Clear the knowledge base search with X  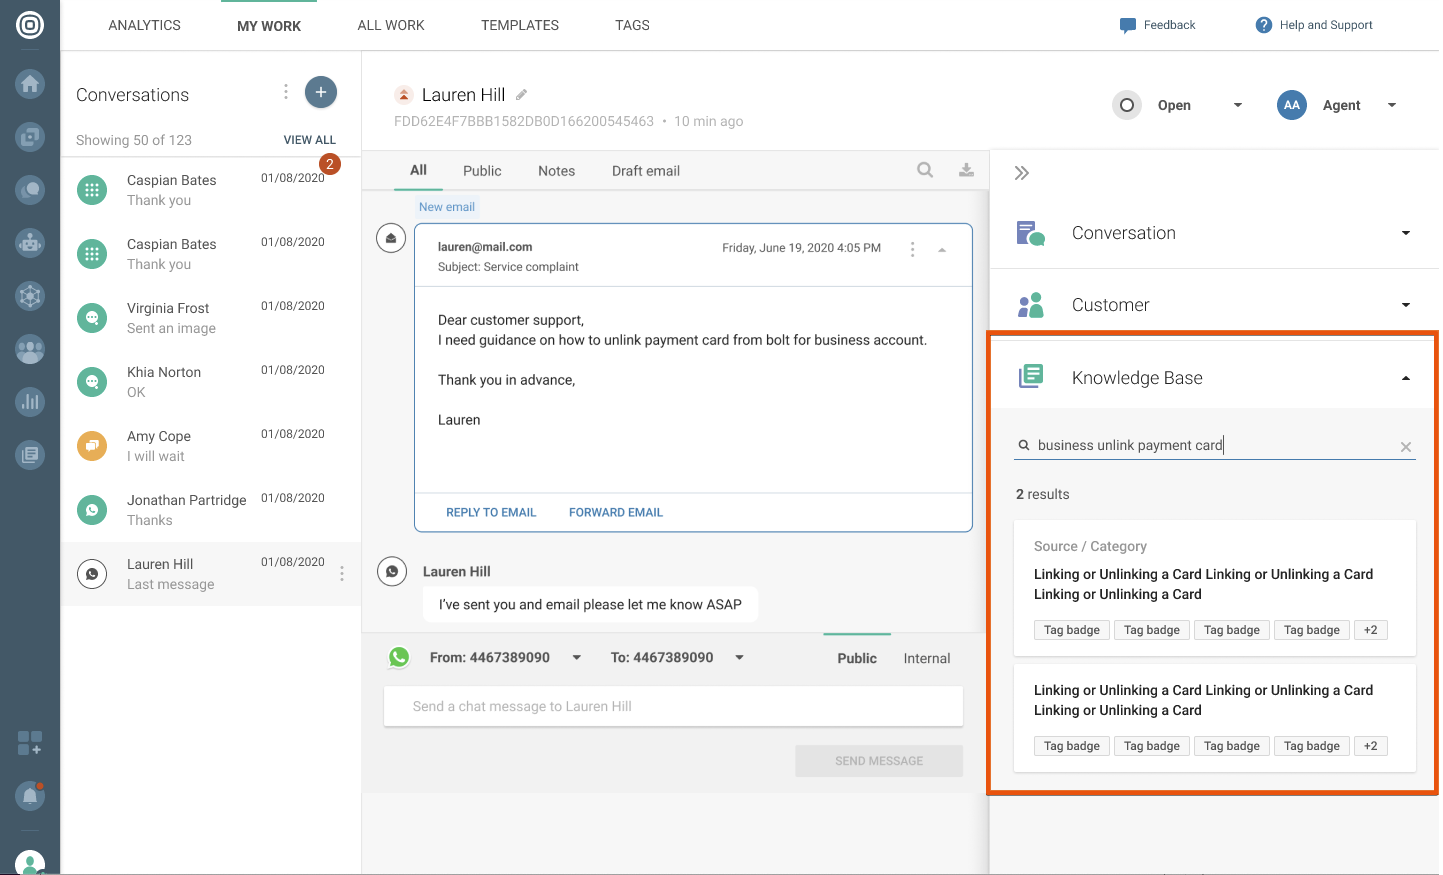[x=1405, y=447]
